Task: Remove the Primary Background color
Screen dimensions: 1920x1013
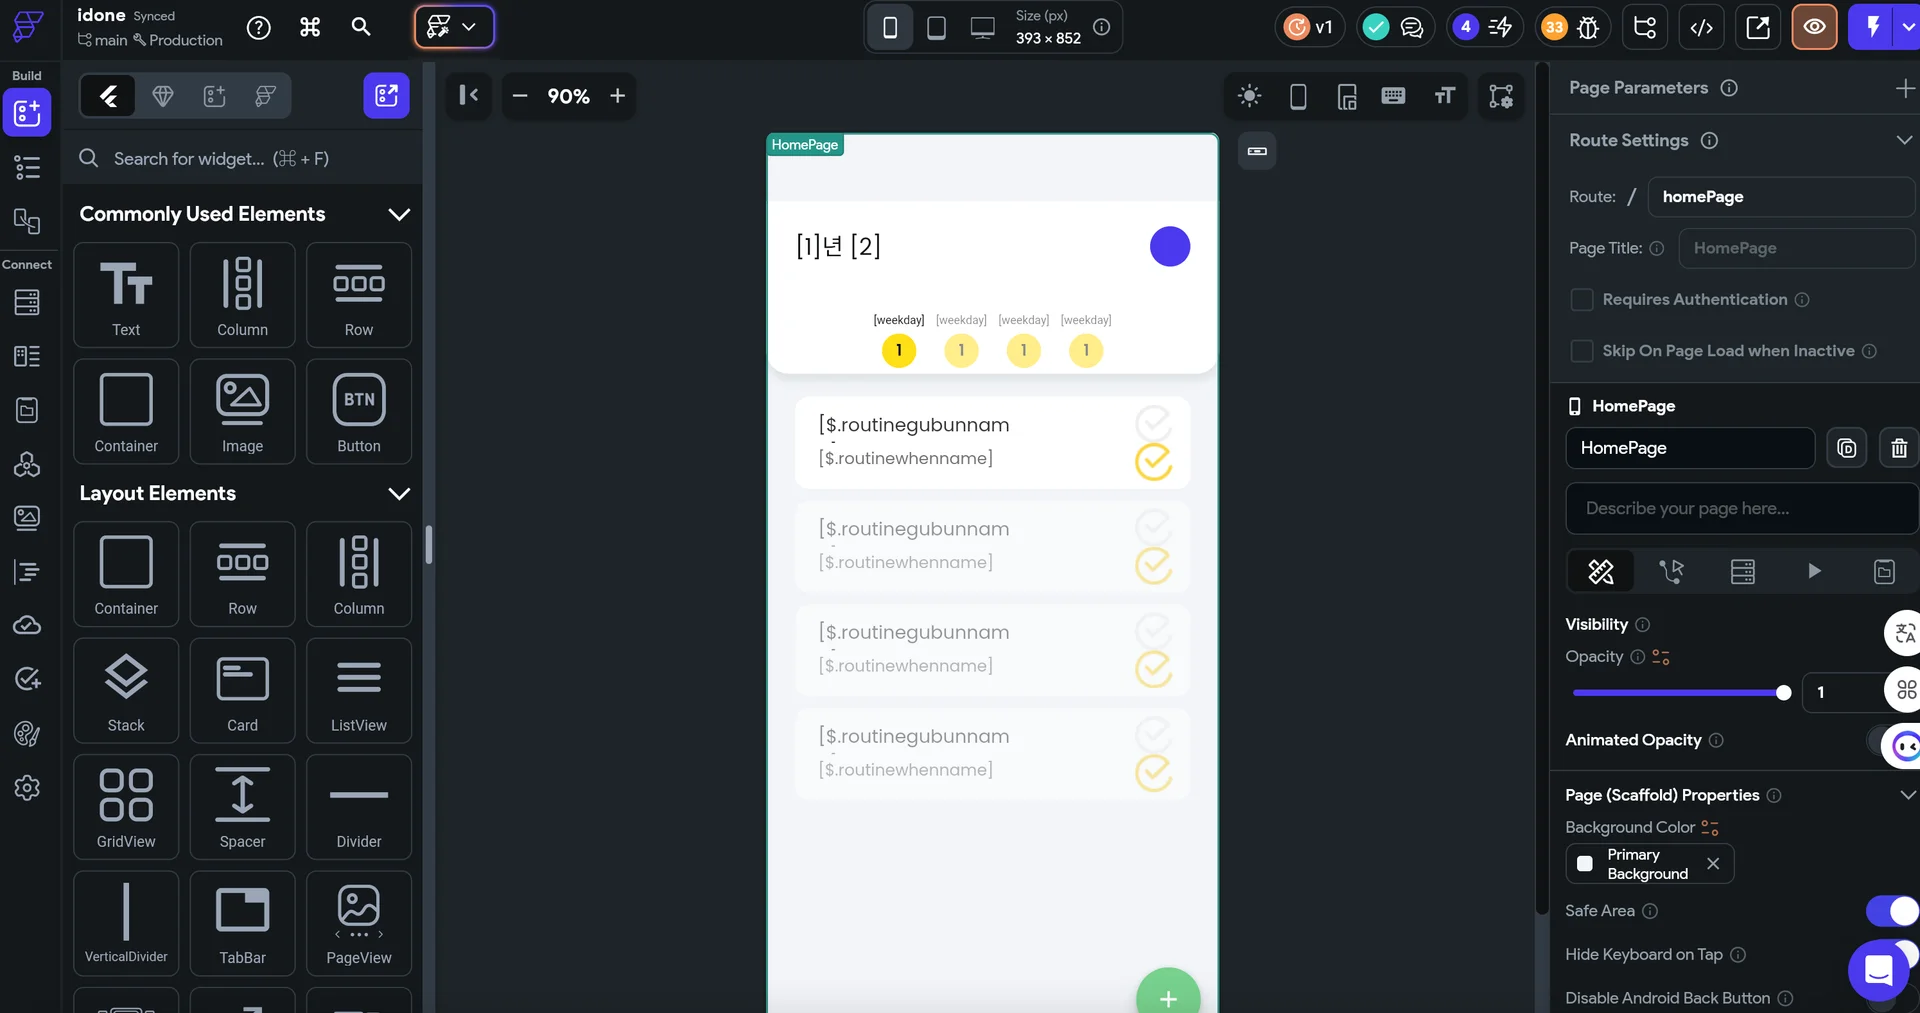Action: pos(1713,864)
